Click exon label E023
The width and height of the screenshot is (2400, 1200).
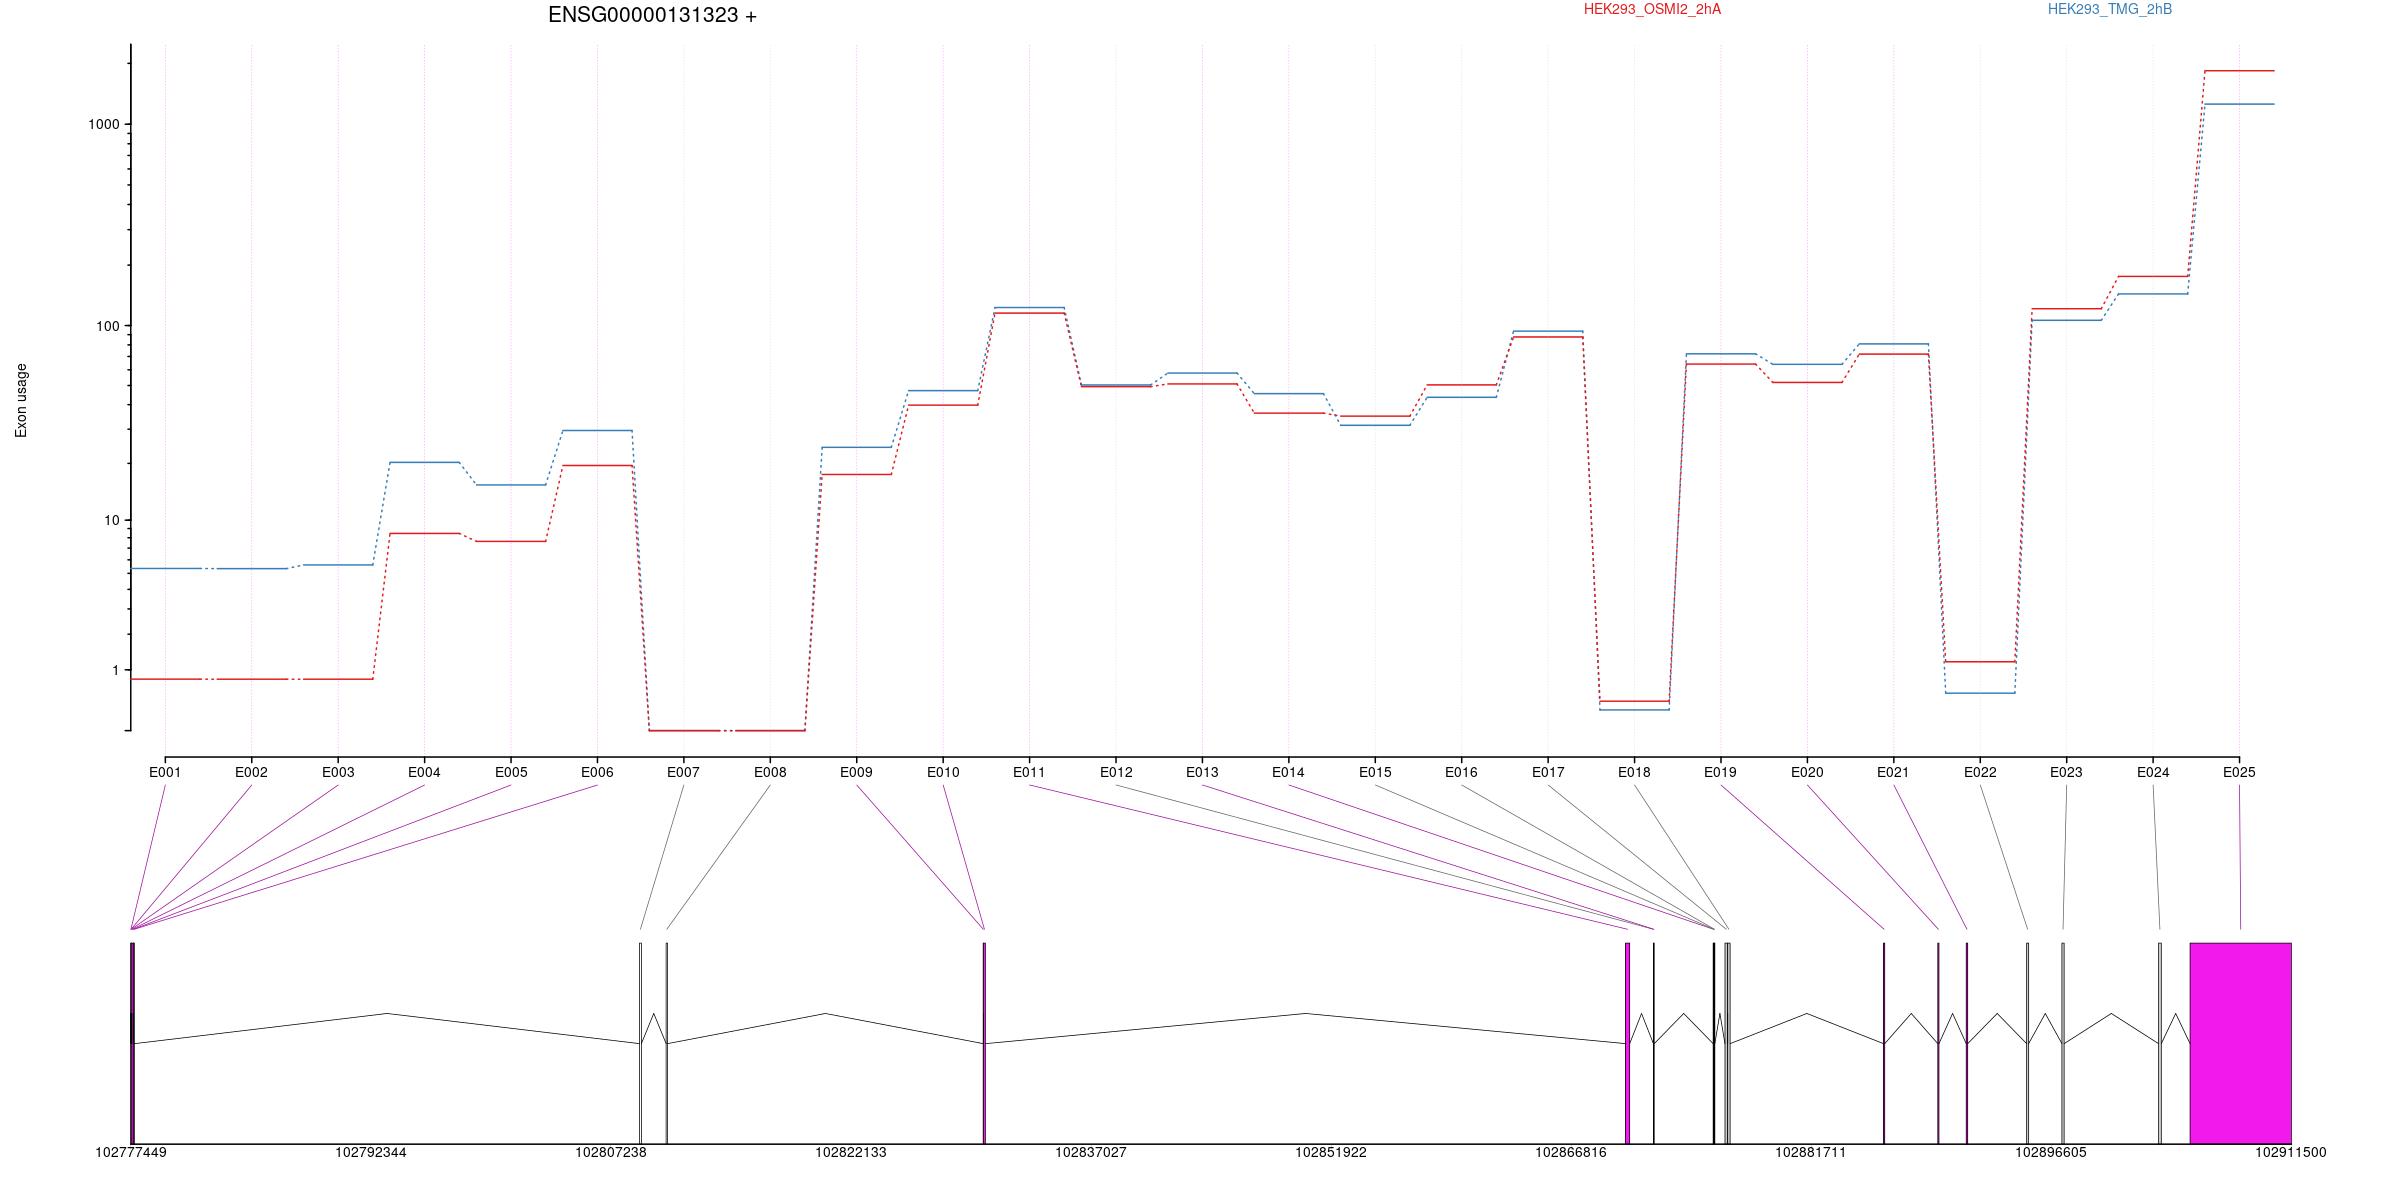click(2066, 772)
